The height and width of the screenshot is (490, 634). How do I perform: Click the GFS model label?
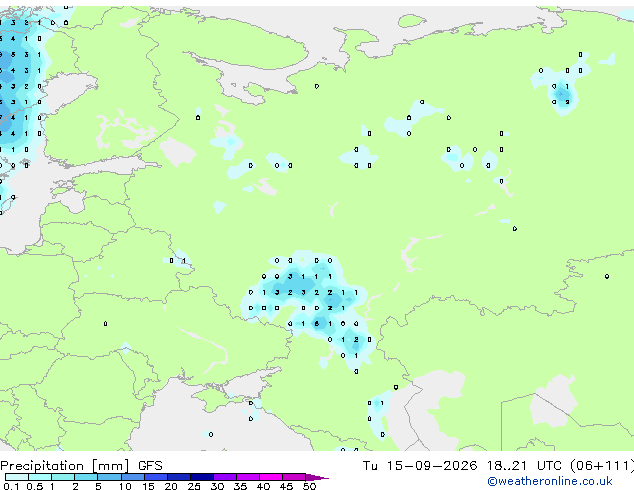pos(150,466)
